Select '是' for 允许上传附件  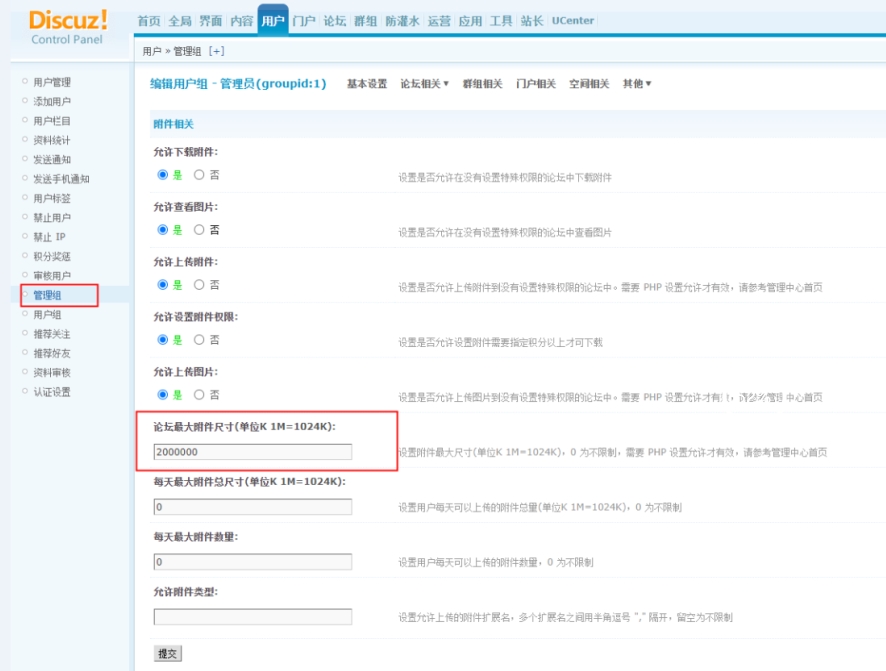(163, 284)
